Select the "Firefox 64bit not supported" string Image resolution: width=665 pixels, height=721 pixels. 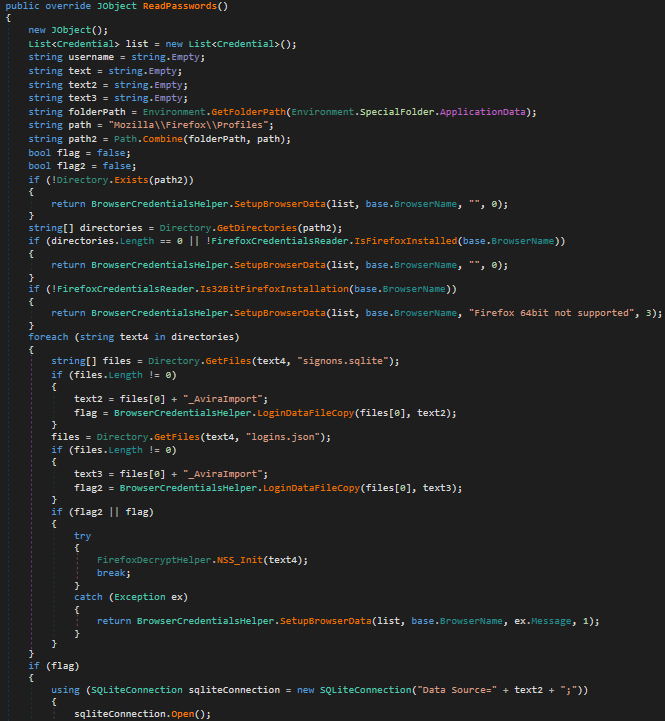[x=551, y=313]
